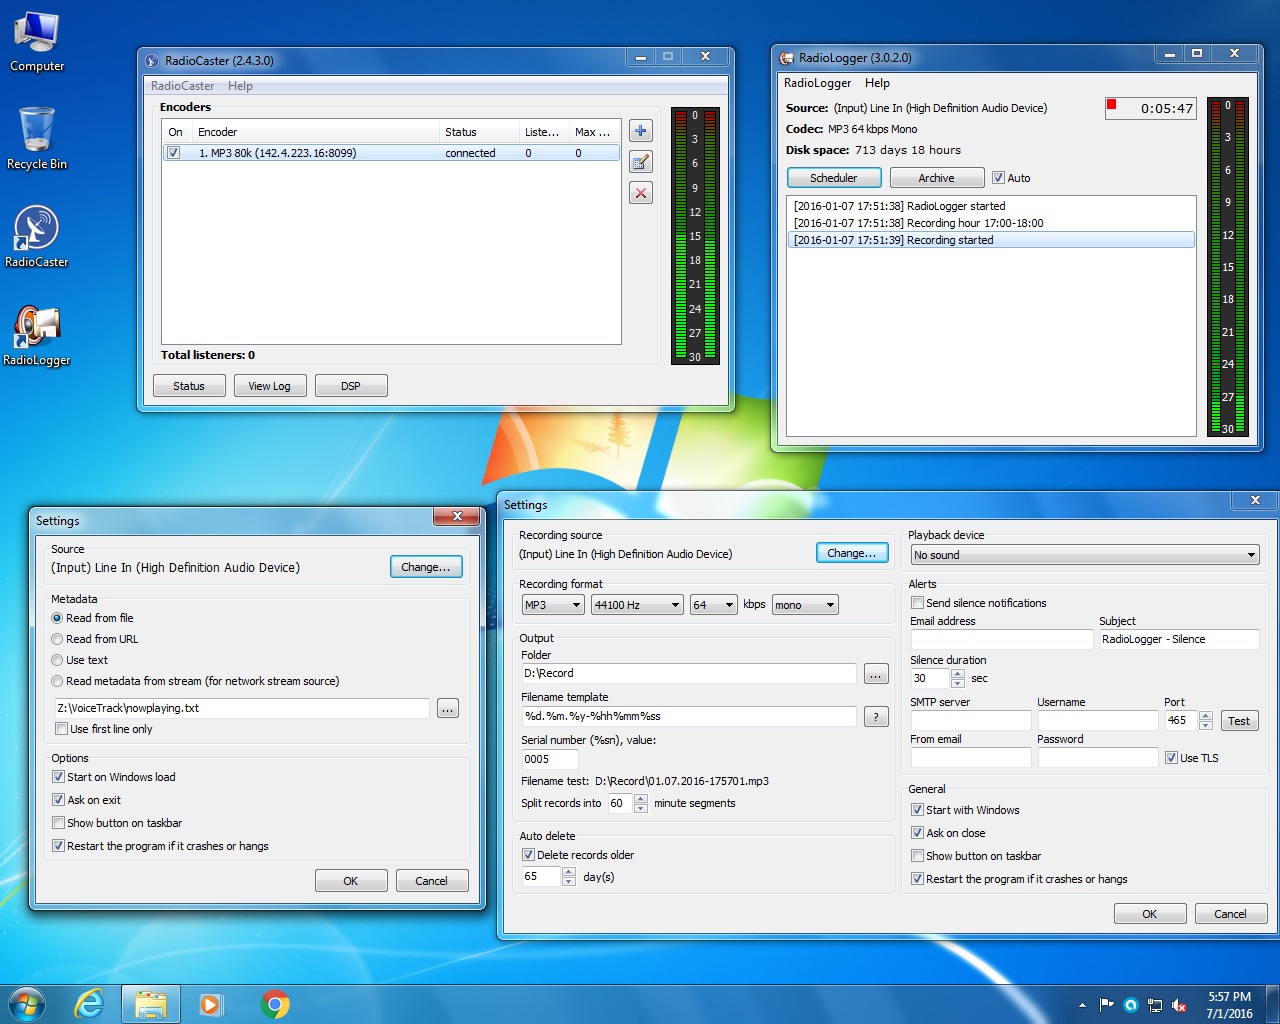Toggle Start on Windows load checkbox
Image resolution: width=1280 pixels, height=1024 pixels.
58,777
